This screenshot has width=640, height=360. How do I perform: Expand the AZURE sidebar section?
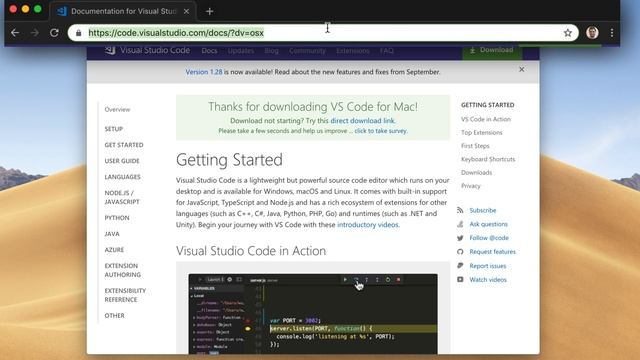[114, 249]
